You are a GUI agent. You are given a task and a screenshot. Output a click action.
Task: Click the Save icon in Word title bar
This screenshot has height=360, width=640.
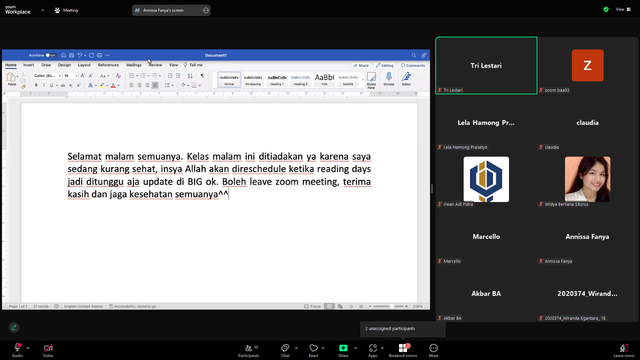pos(71,55)
